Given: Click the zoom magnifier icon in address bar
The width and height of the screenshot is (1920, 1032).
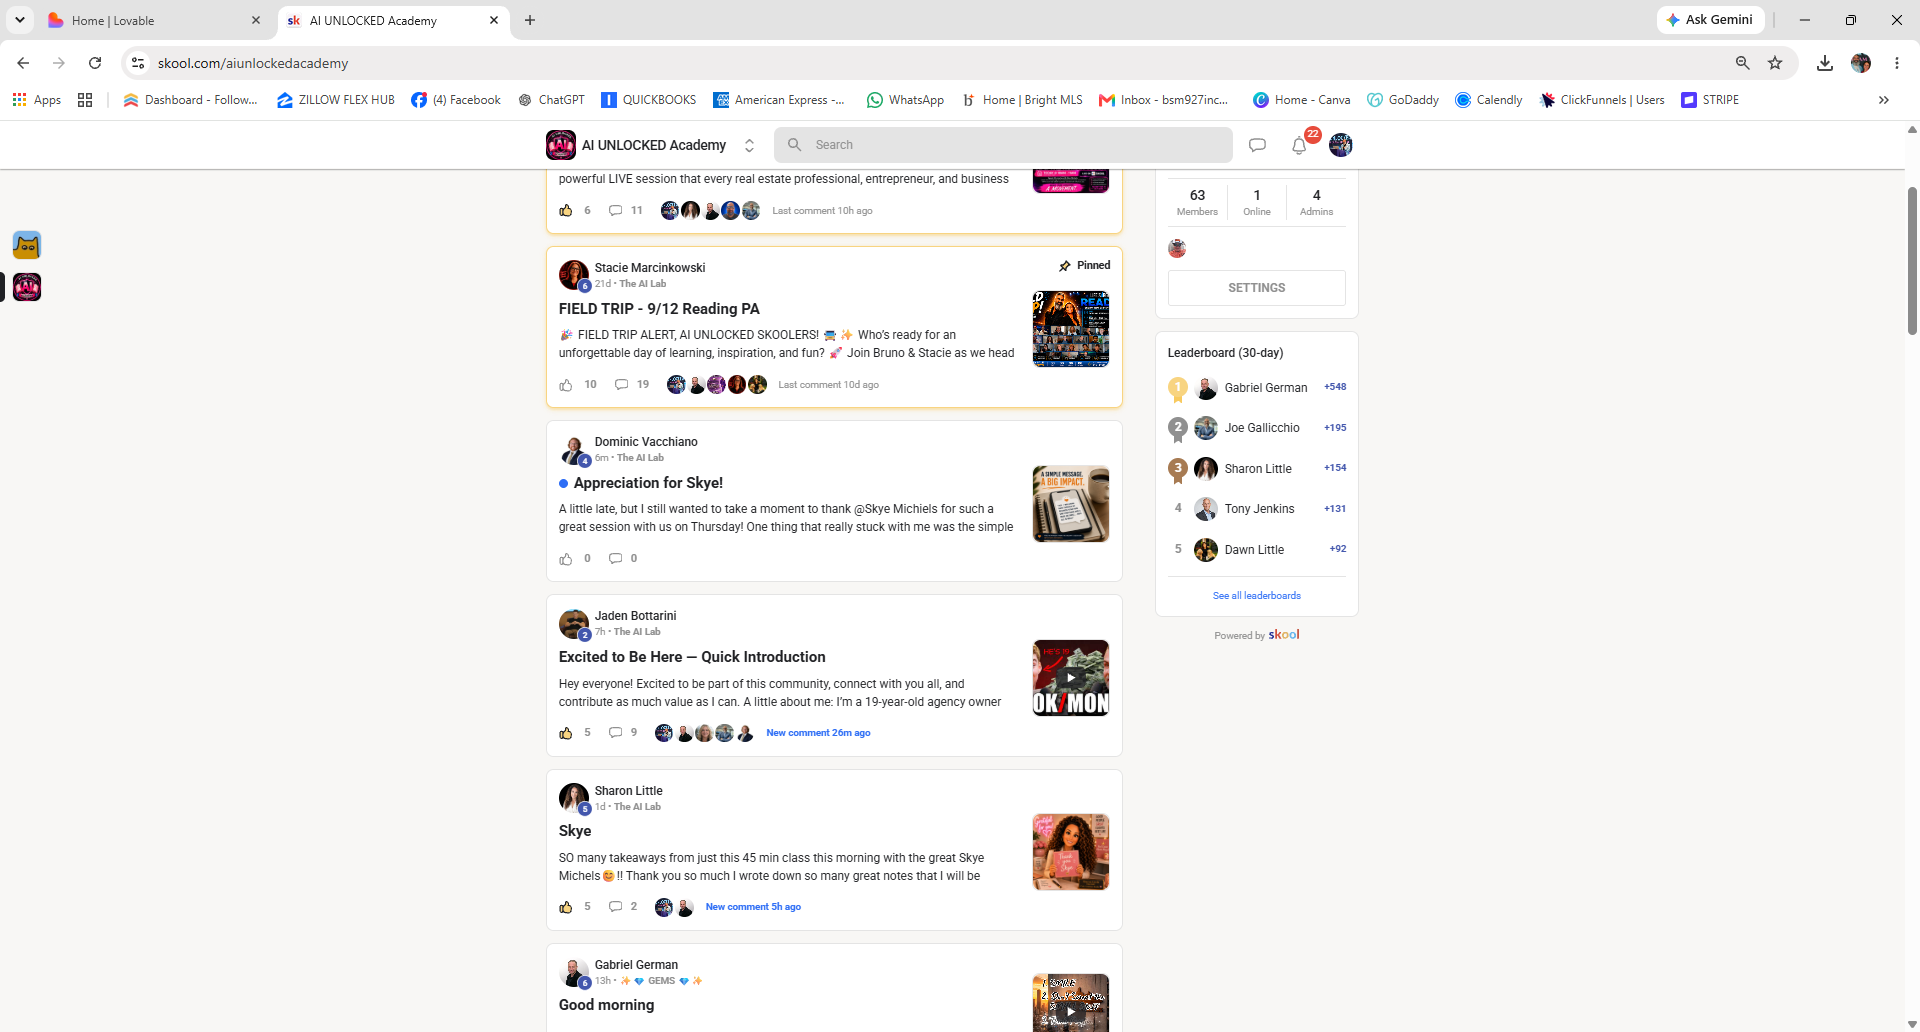Looking at the screenshot, I should [x=1743, y=63].
